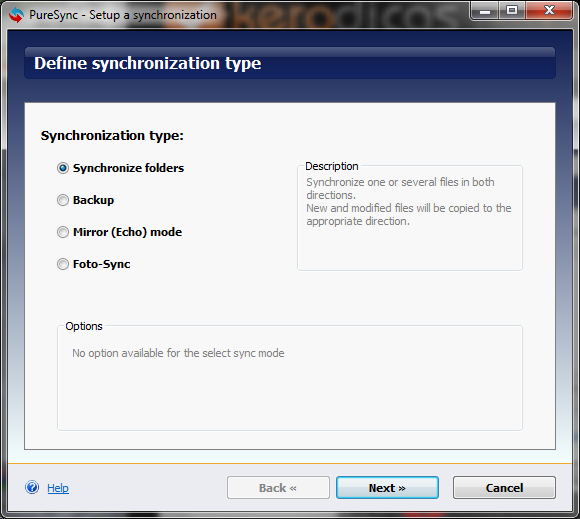Click the blue question mark help icon

point(32,487)
